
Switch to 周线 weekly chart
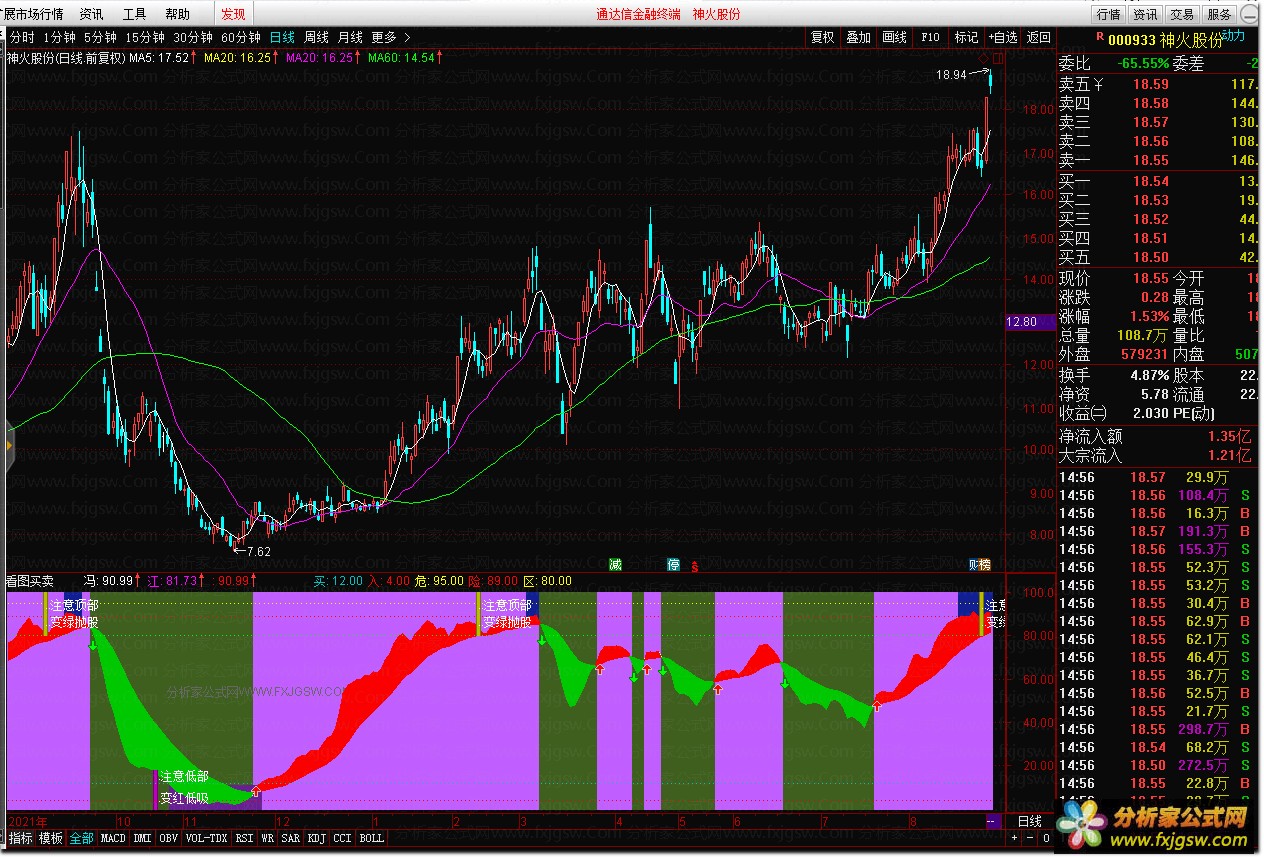tap(316, 37)
